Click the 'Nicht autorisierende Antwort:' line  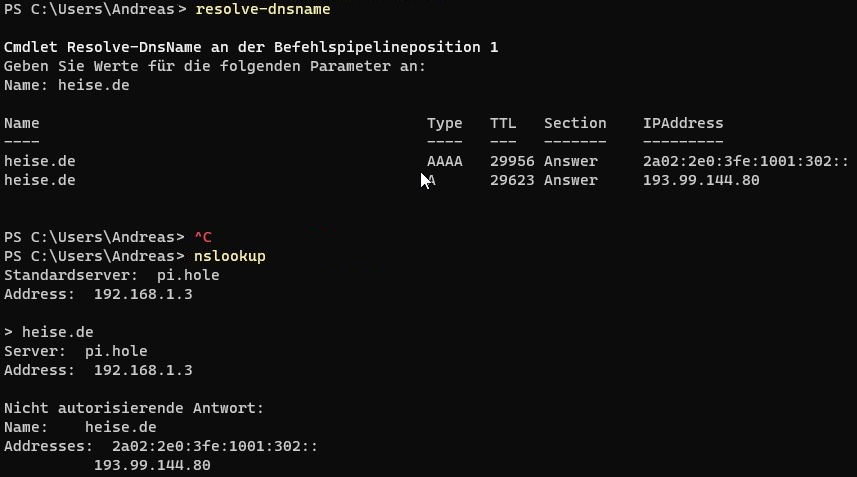134,408
